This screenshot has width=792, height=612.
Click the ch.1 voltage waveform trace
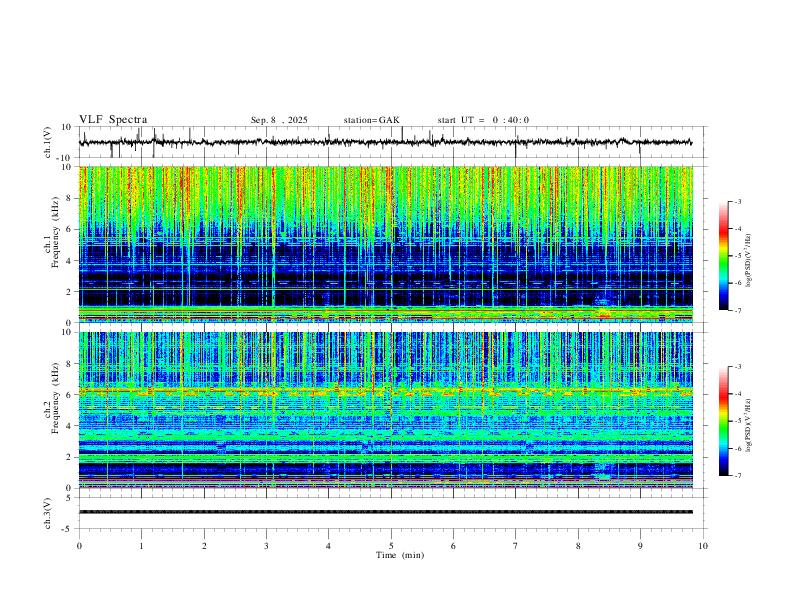[x=385, y=142]
